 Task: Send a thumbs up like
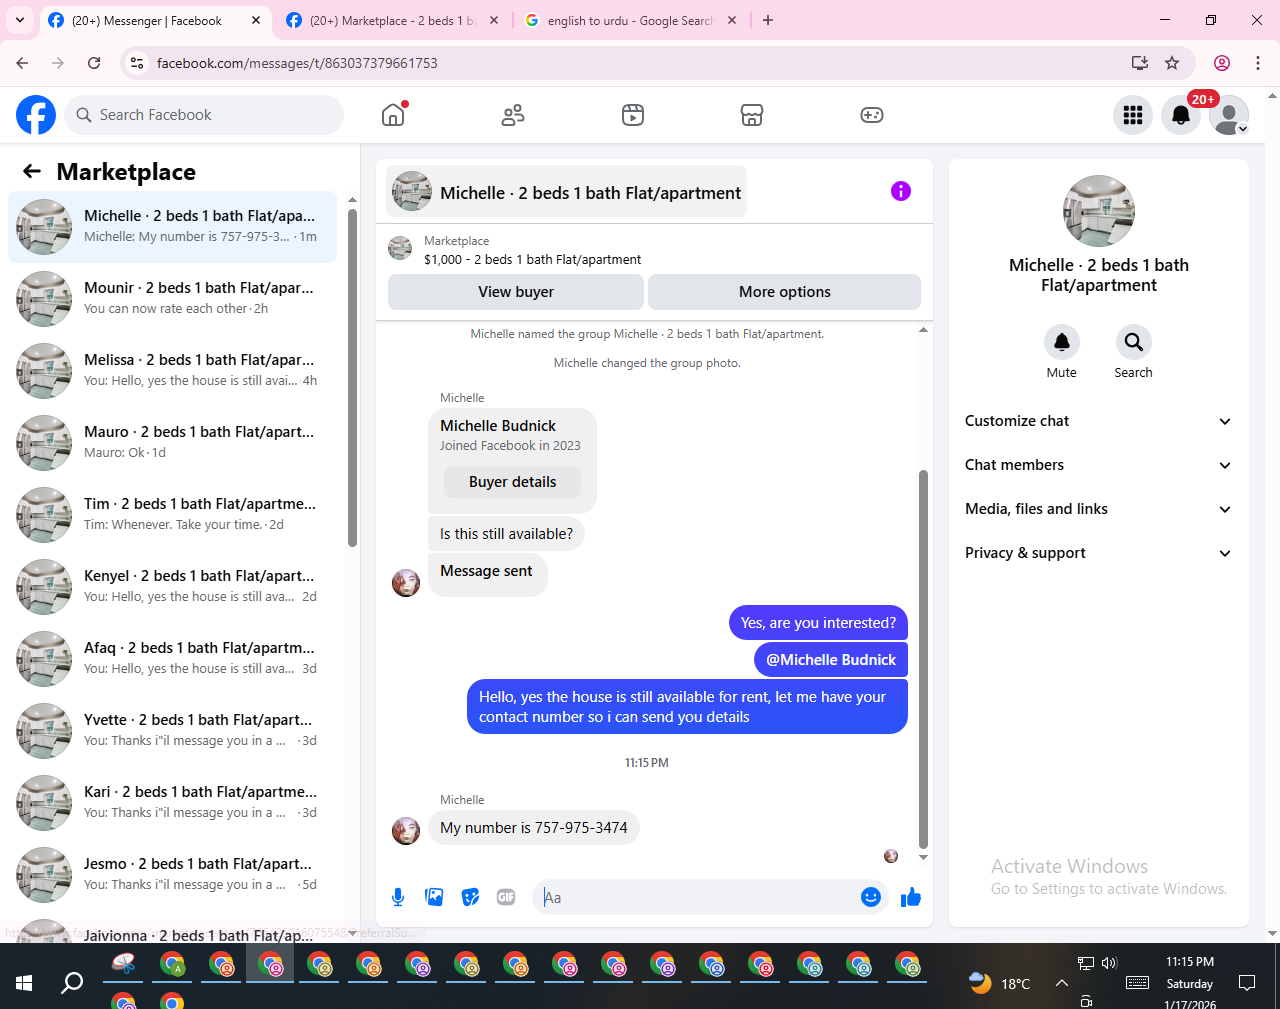coord(910,897)
